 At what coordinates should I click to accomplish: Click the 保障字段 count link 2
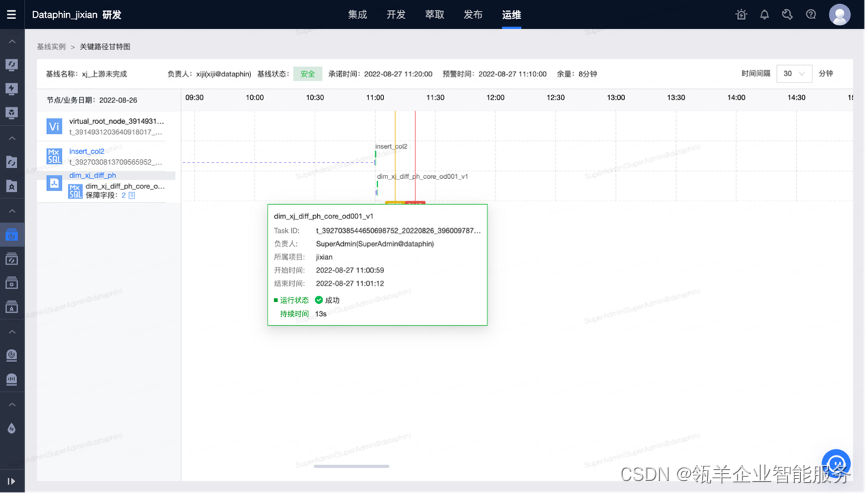point(124,195)
